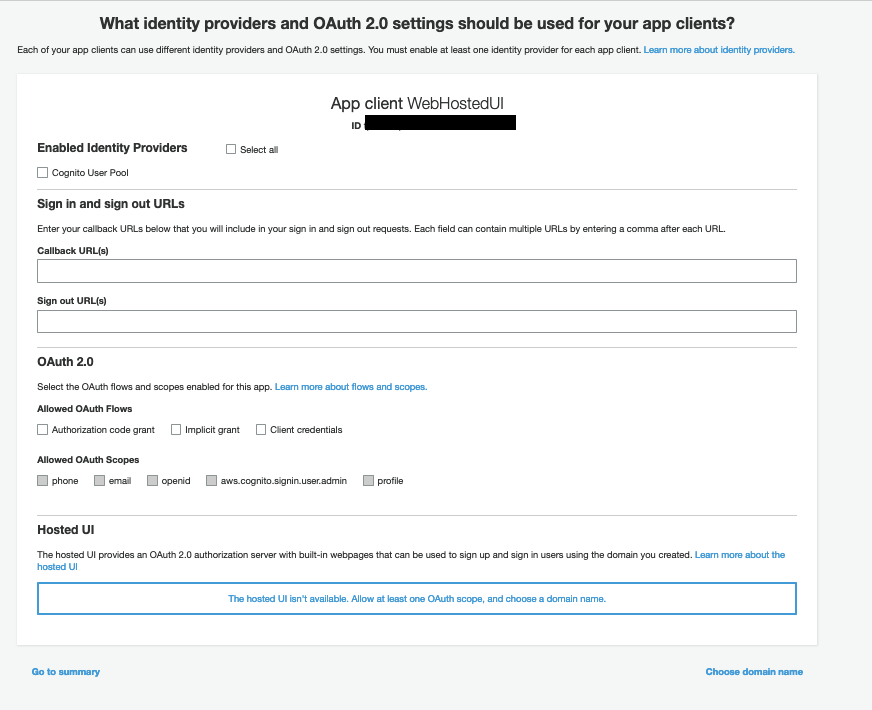Click the App client WebHostedUI heading

click(424, 104)
